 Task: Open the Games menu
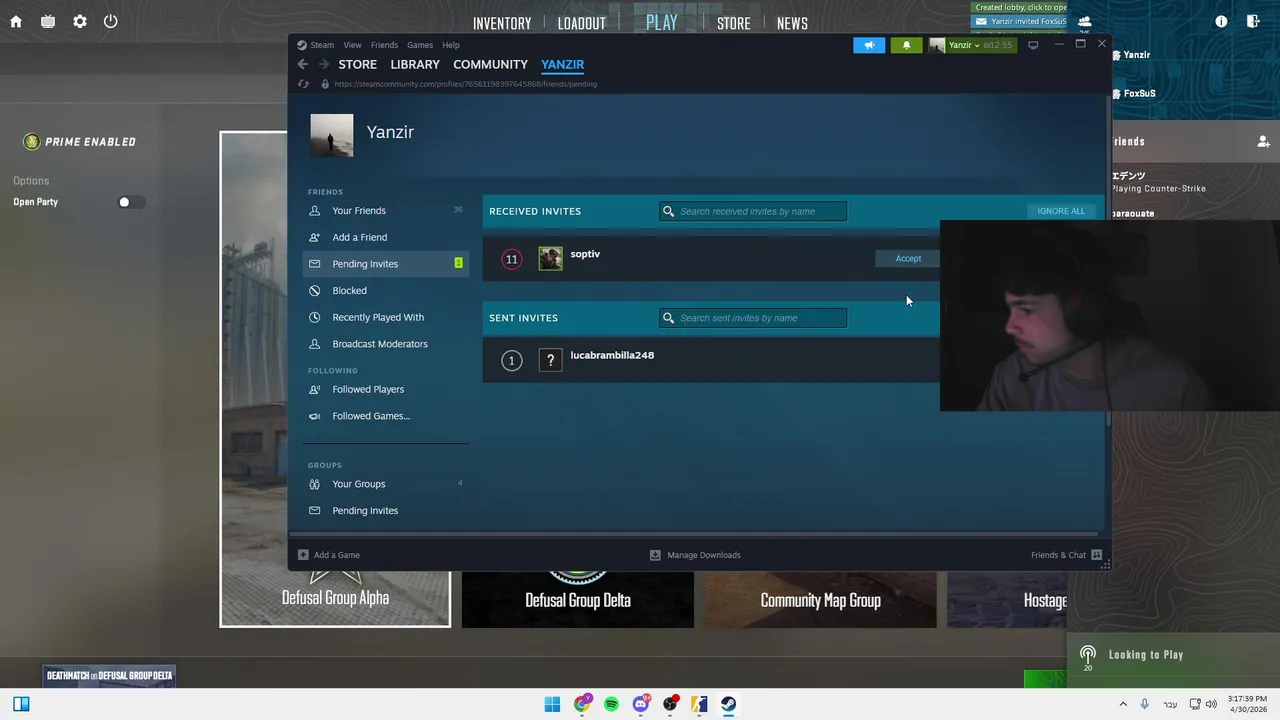pos(420,45)
